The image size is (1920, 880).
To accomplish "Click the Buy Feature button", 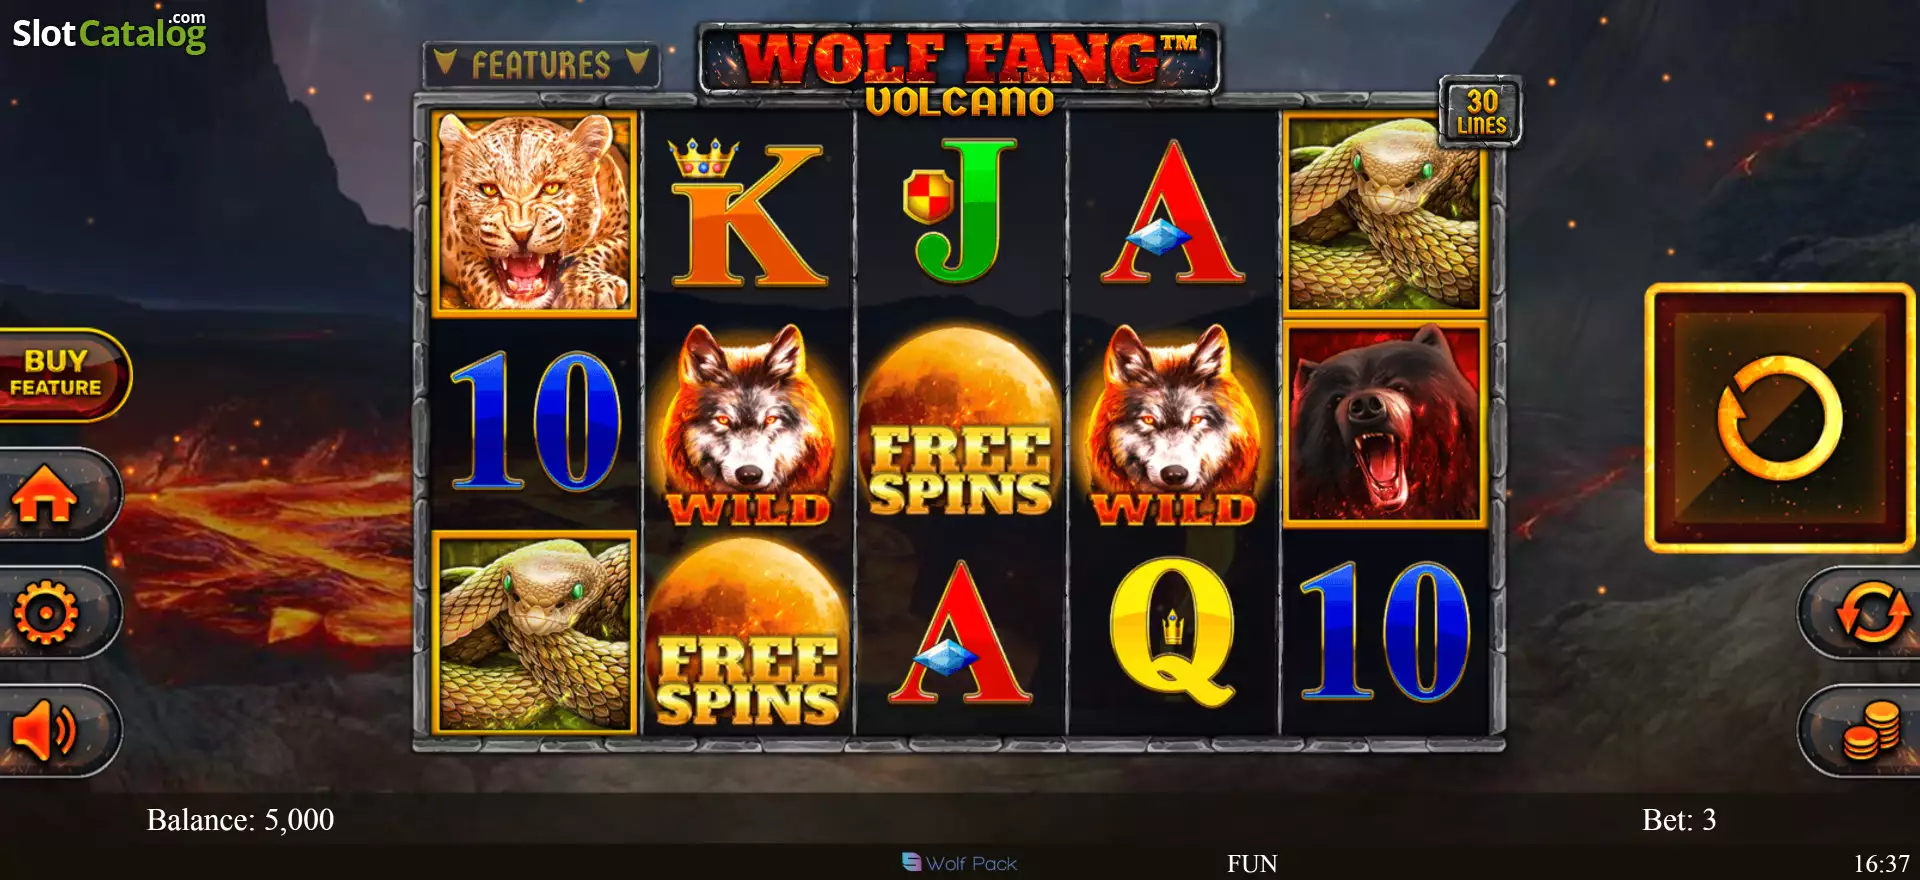I will (x=58, y=374).
